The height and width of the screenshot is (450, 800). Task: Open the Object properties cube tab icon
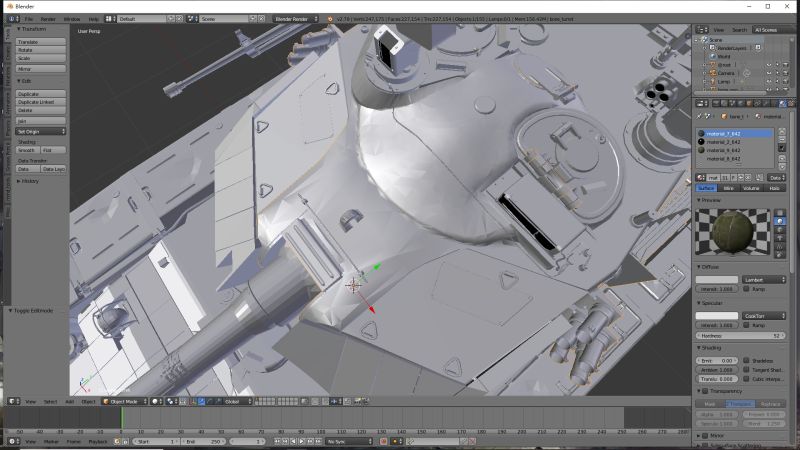[749, 104]
